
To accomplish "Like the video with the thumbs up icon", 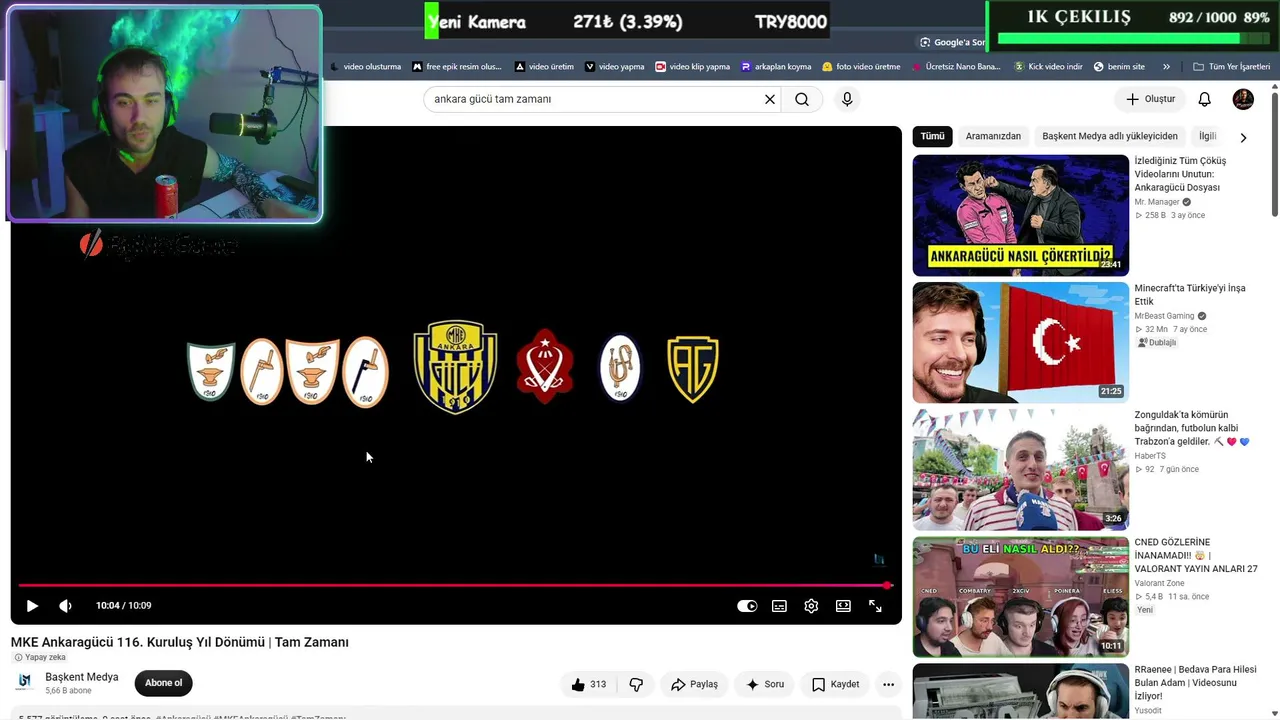I will click(588, 685).
